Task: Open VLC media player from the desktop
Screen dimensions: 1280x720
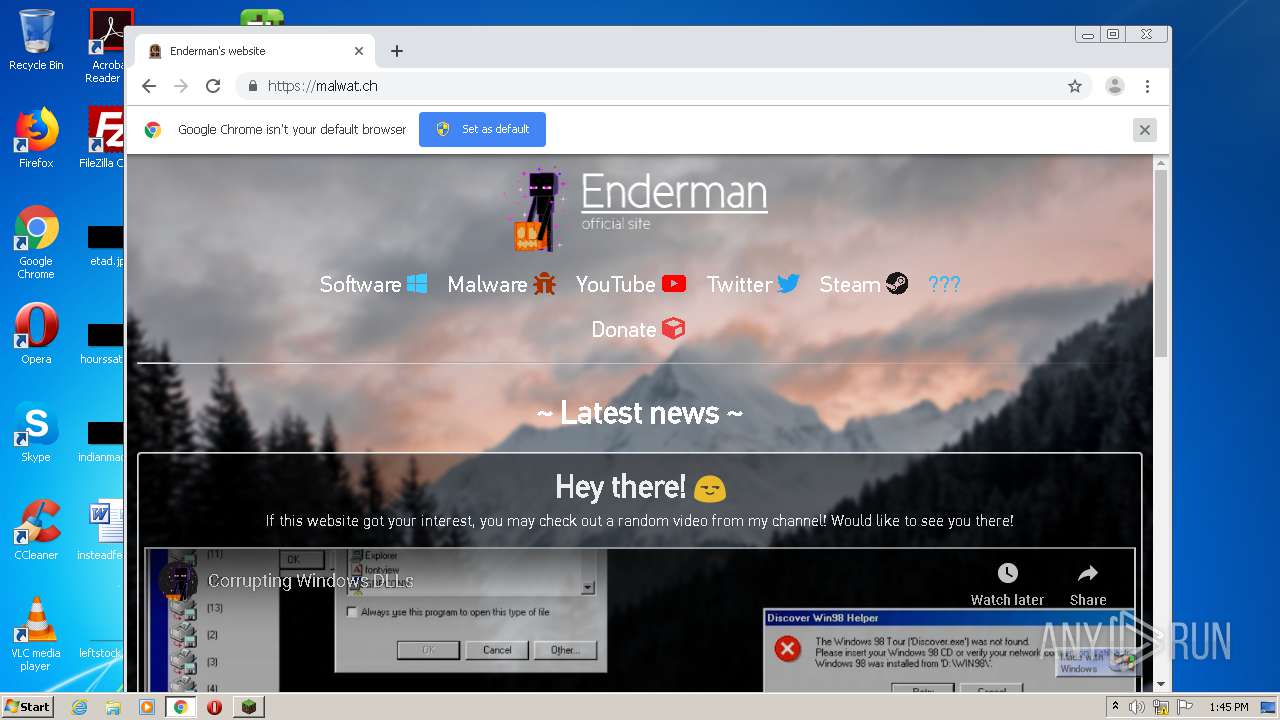Action: (x=36, y=634)
